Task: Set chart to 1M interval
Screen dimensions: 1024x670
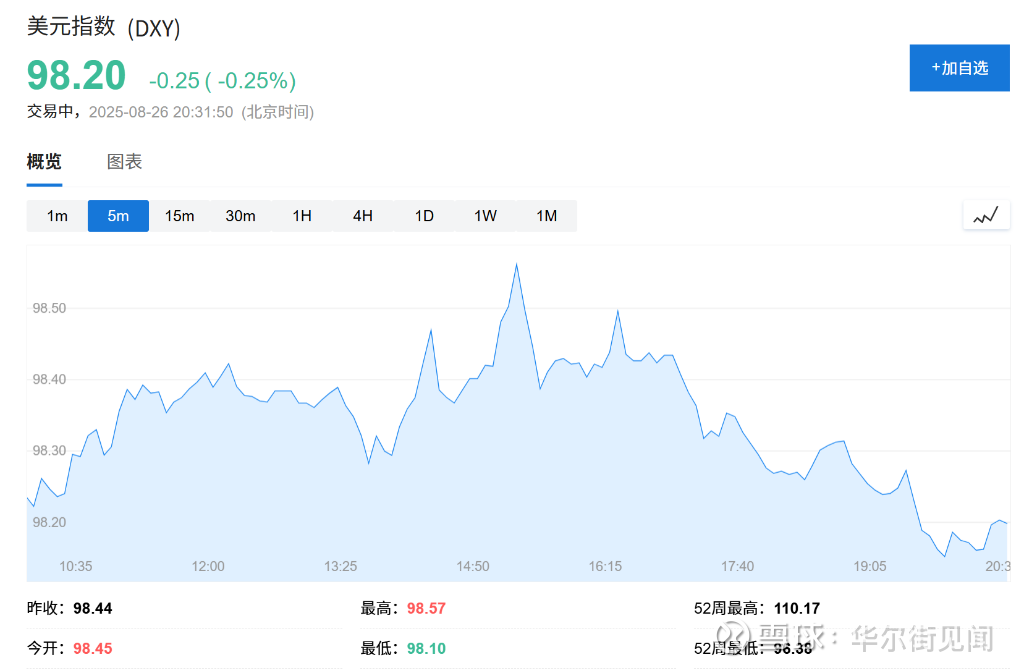Action: (x=546, y=216)
